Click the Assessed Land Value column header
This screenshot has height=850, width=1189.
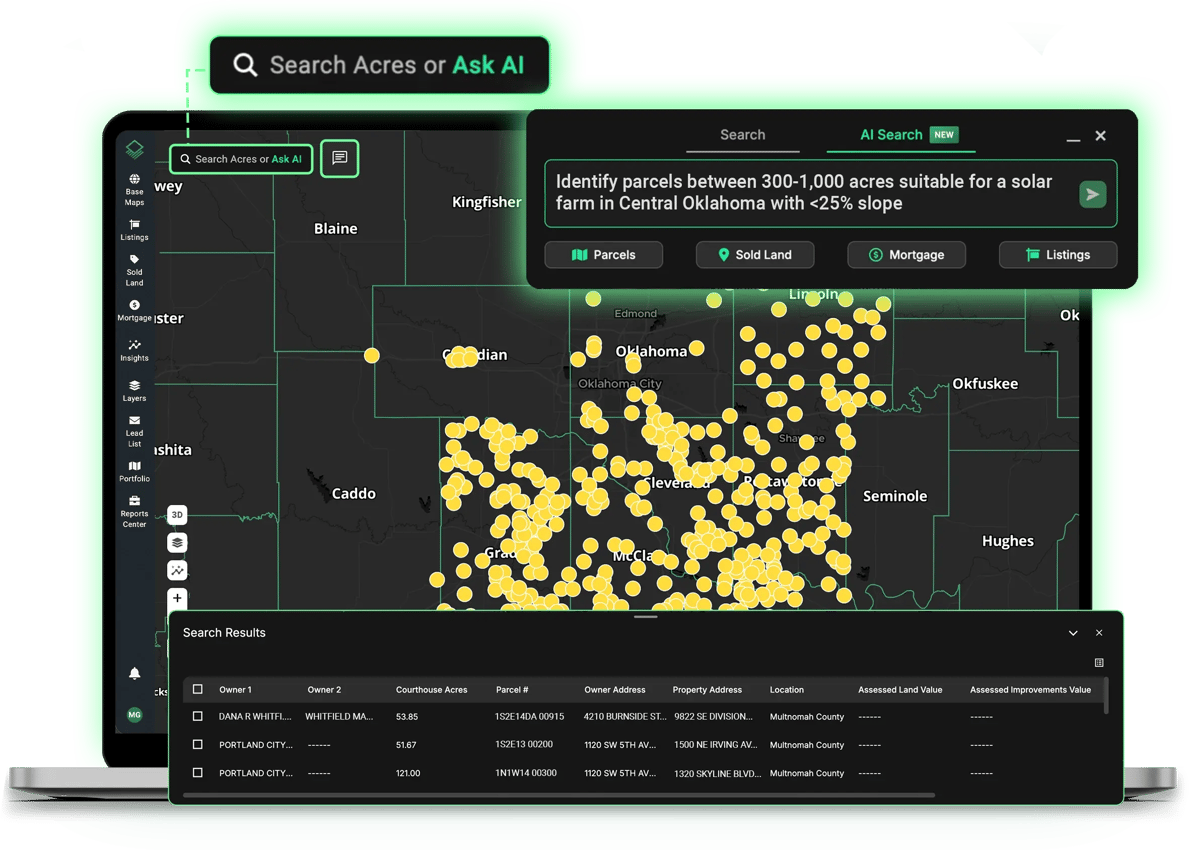900,690
